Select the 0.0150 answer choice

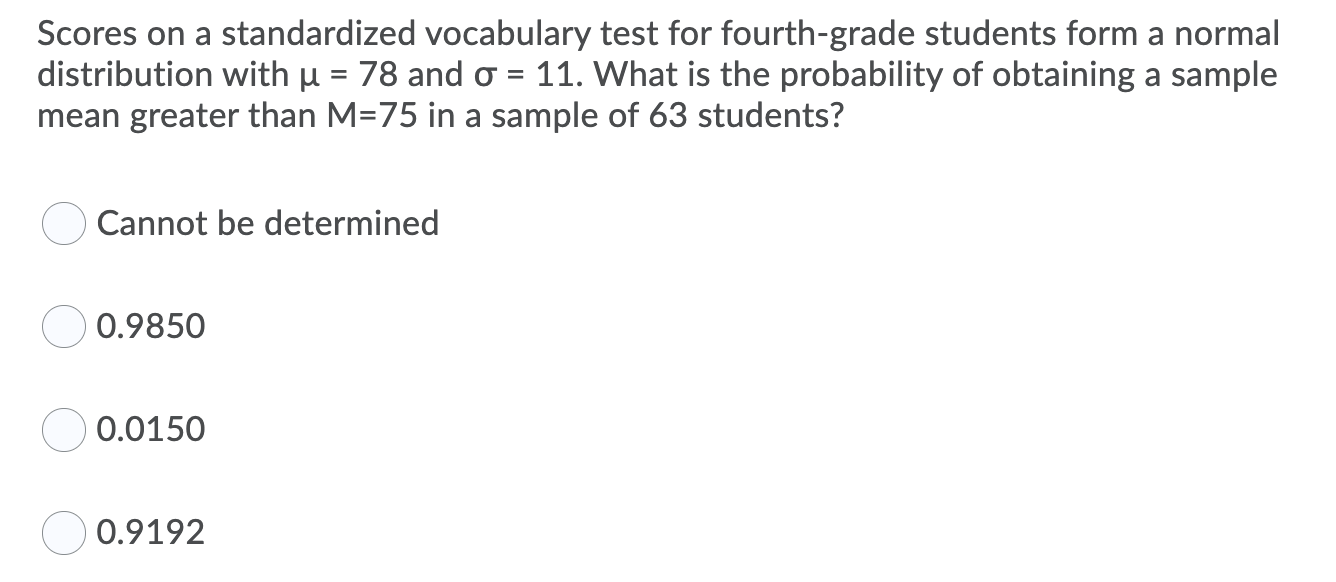(64, 430)
